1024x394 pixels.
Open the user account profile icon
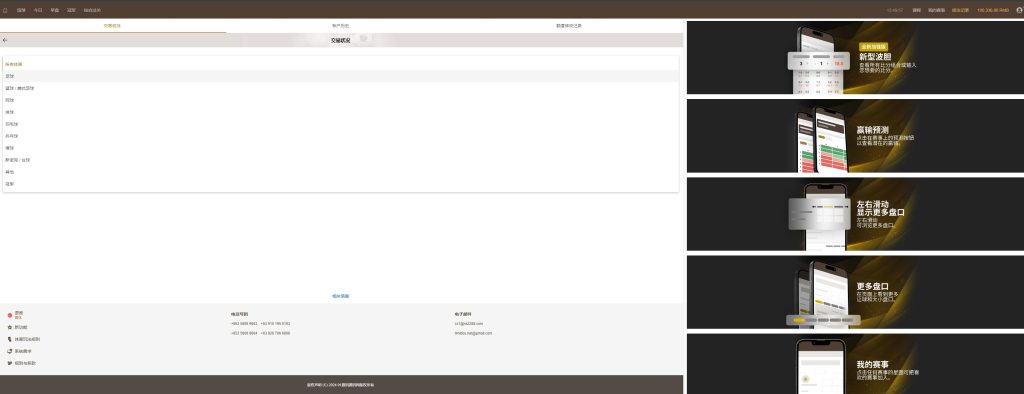point(1019,10)
